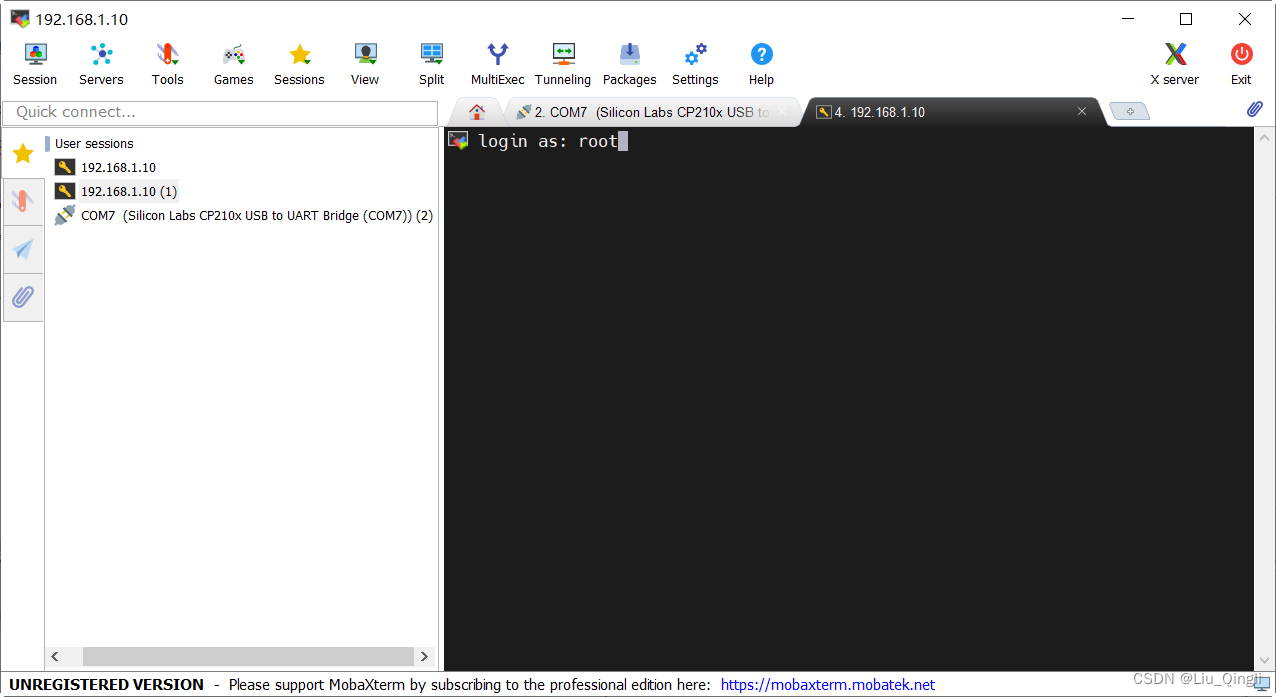
Task: Close the 192.168.1.10 terminal tab
Action: tap(1081, 112)
